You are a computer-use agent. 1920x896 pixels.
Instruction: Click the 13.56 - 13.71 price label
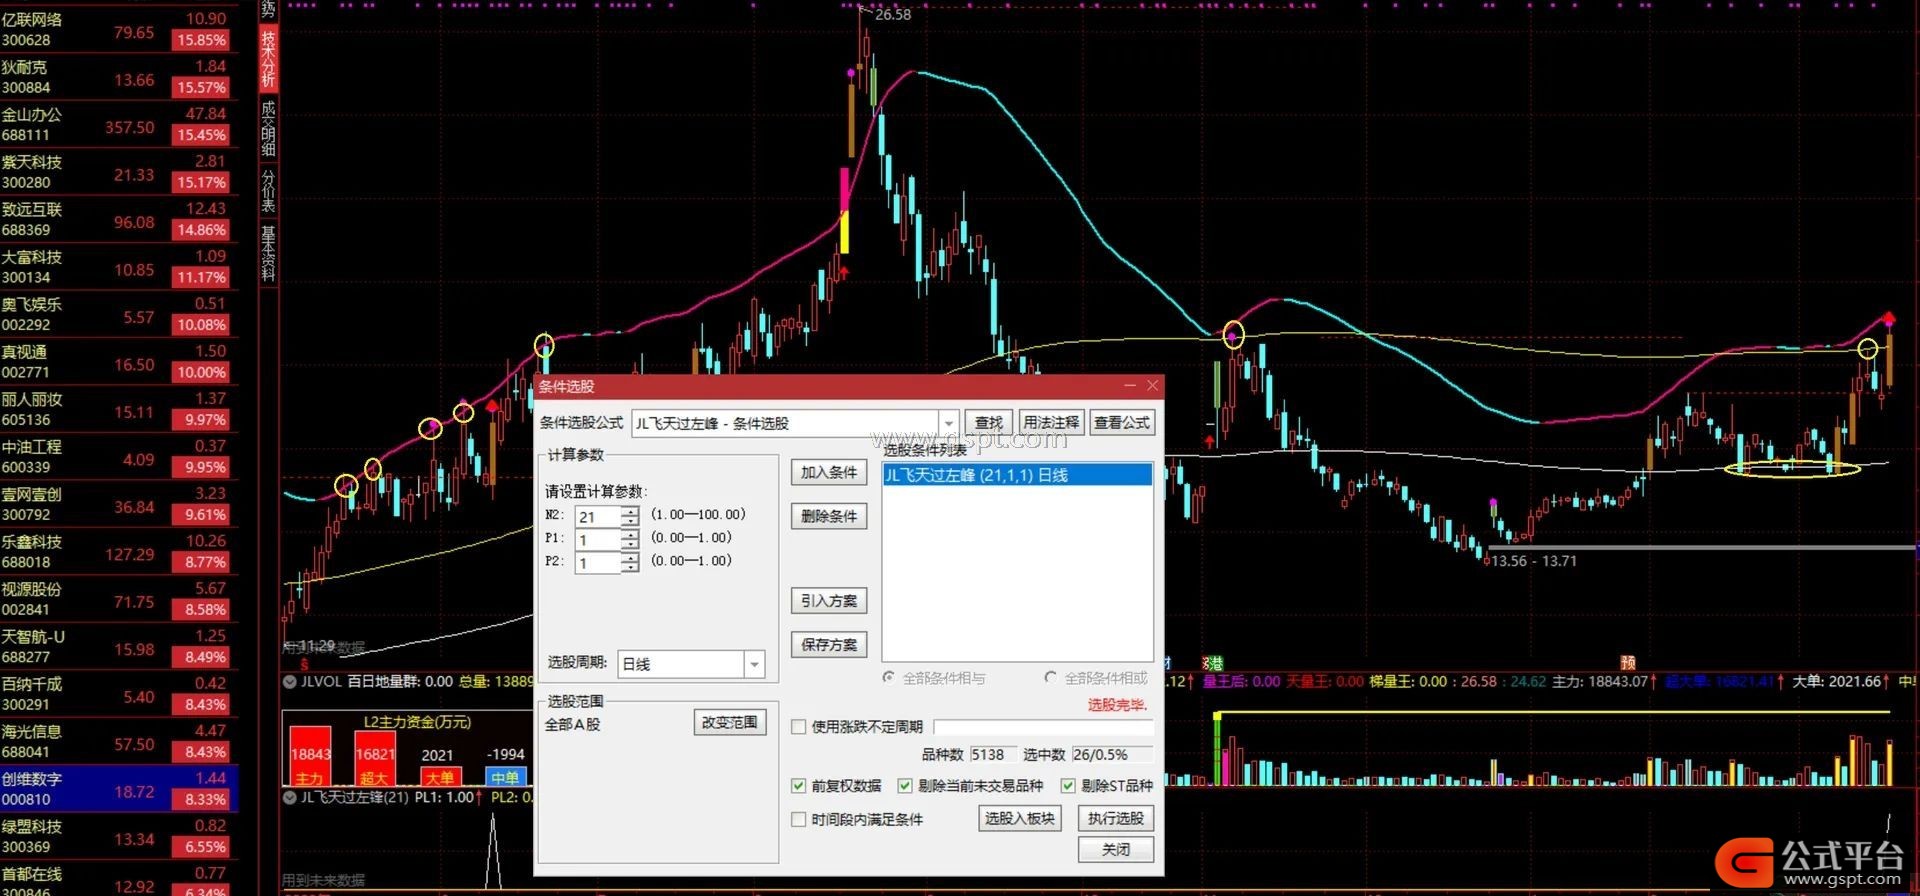pyautogui.click(x=1533, y=561)
